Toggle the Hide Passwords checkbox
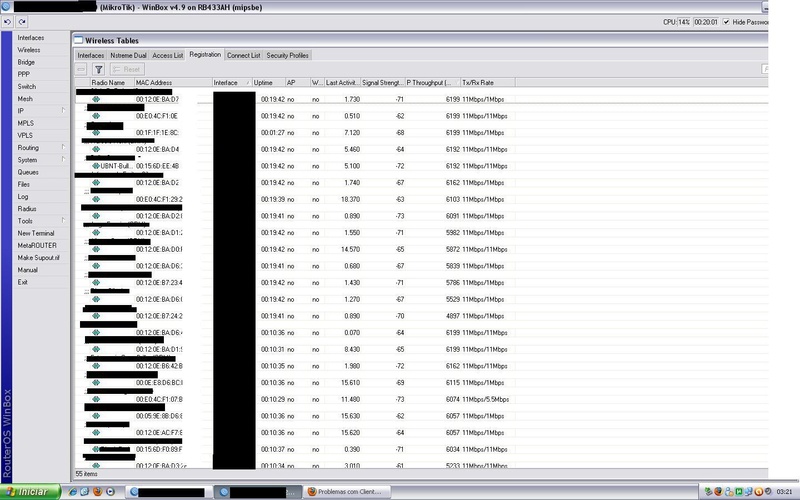 [726, 22]
